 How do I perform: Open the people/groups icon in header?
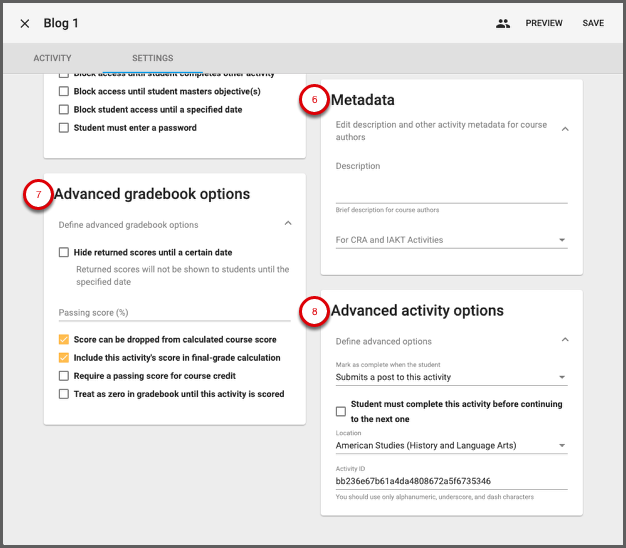coord(503,23)
